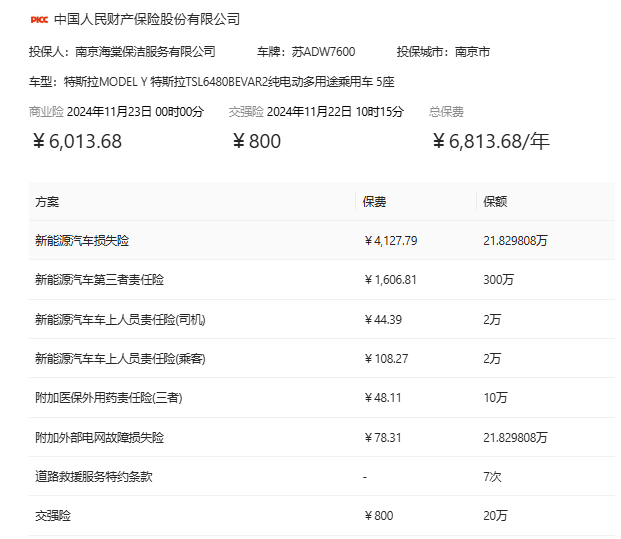
Task: Click the license plate 苏ADW7600
Action: [323, 51]
